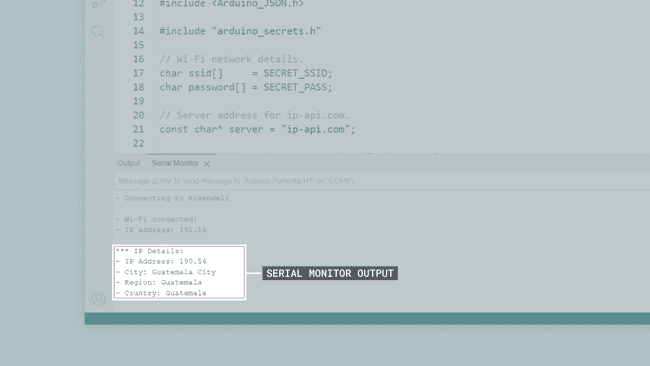
Task: Click the line 21 server constant
Action: [257, 129]
